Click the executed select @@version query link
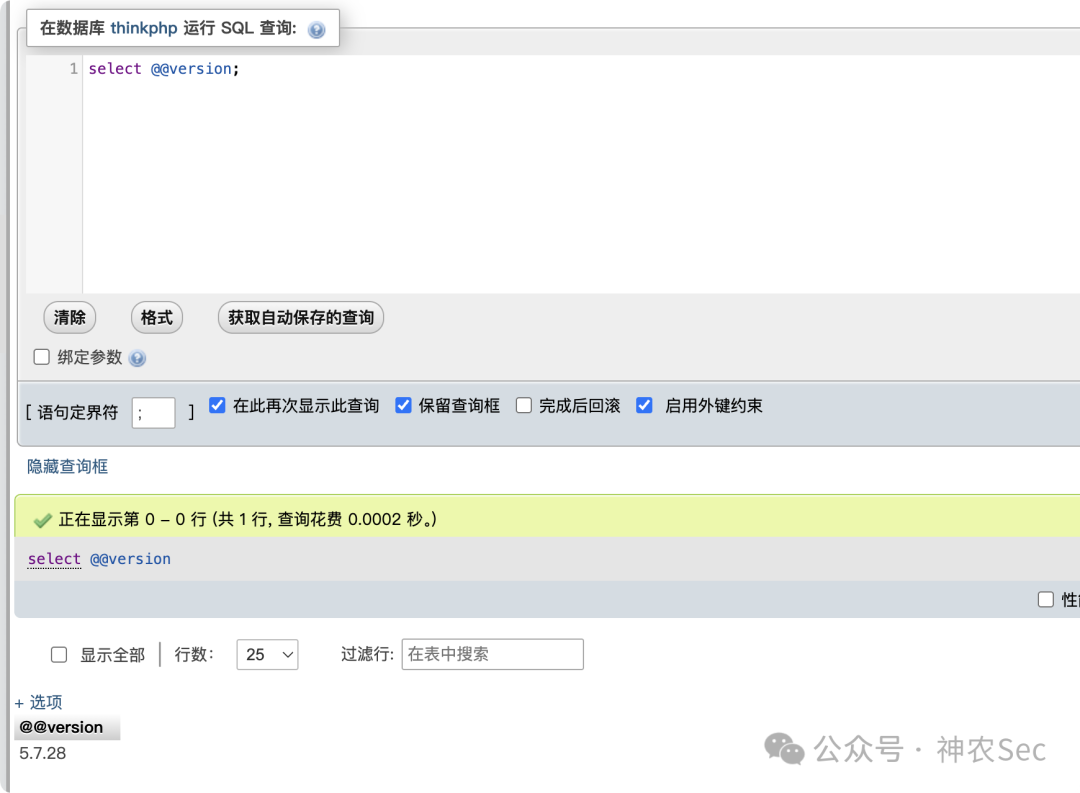The image size is (1080, 793). coord(96,558)
